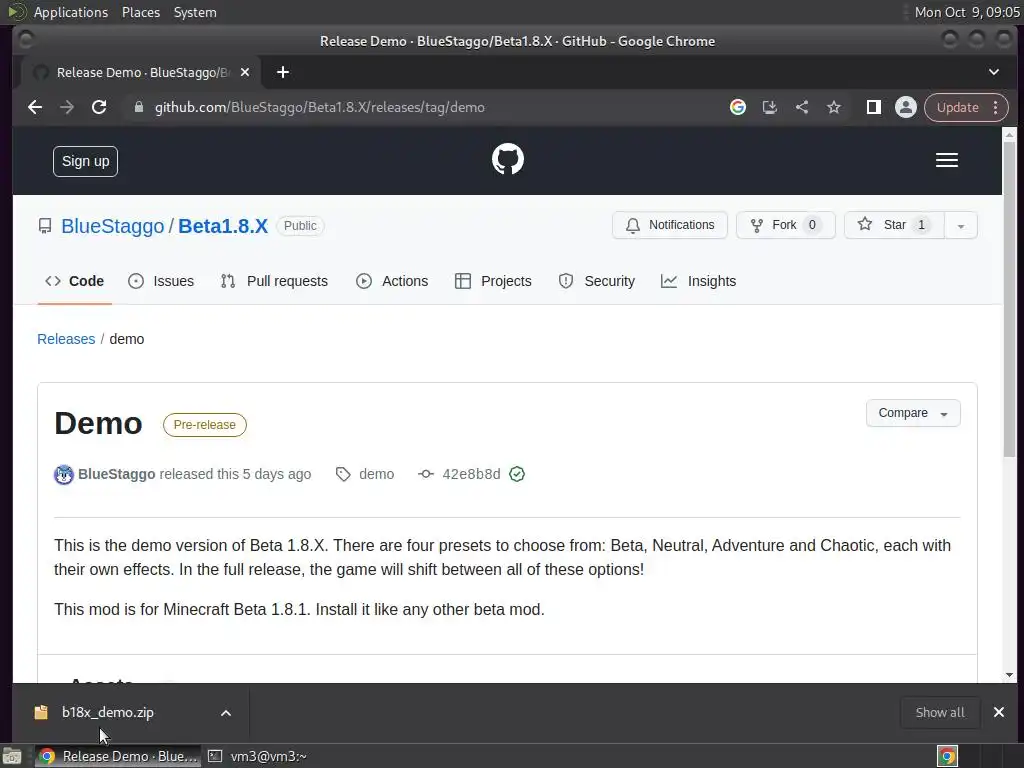Open the Actions tab
The image size is (1024, 768).
click(x=392, y=281)
